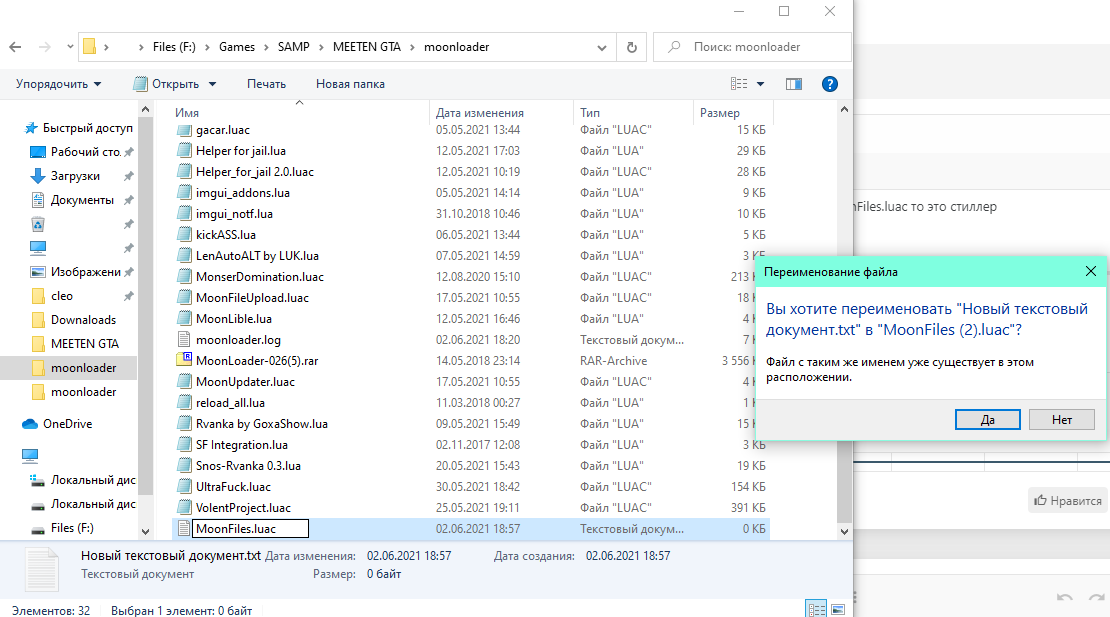Viewport: 1110px width, 617px height.
Task: Confirm rename with the Да button
Action: [x=988, y=420]
